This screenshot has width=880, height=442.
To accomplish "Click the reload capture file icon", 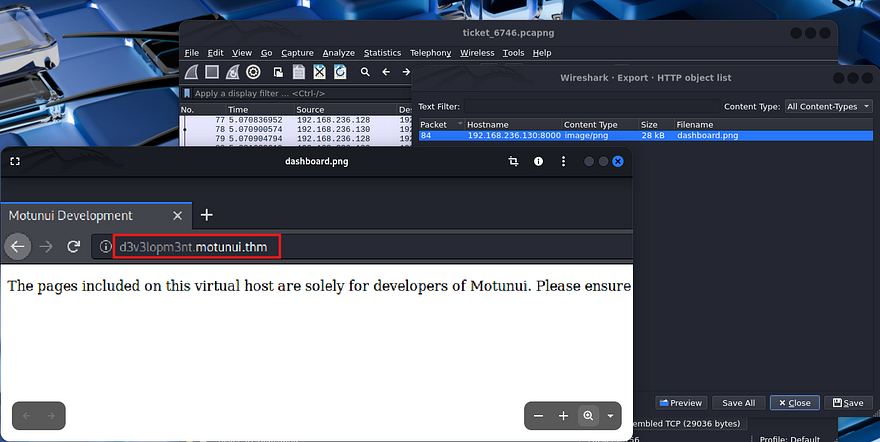I will click(x=340, y=72).
